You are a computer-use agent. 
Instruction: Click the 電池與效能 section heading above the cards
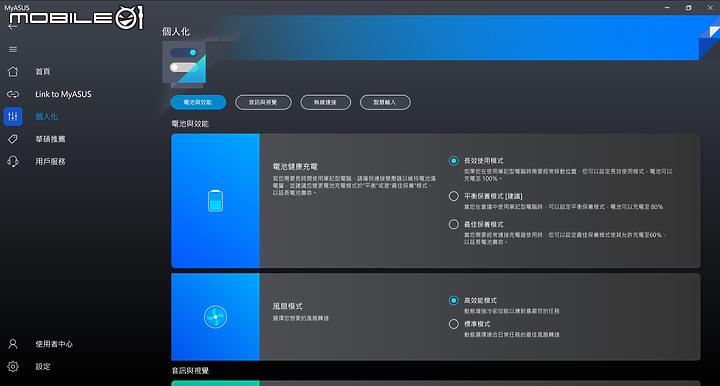click(x=190, y=123)
